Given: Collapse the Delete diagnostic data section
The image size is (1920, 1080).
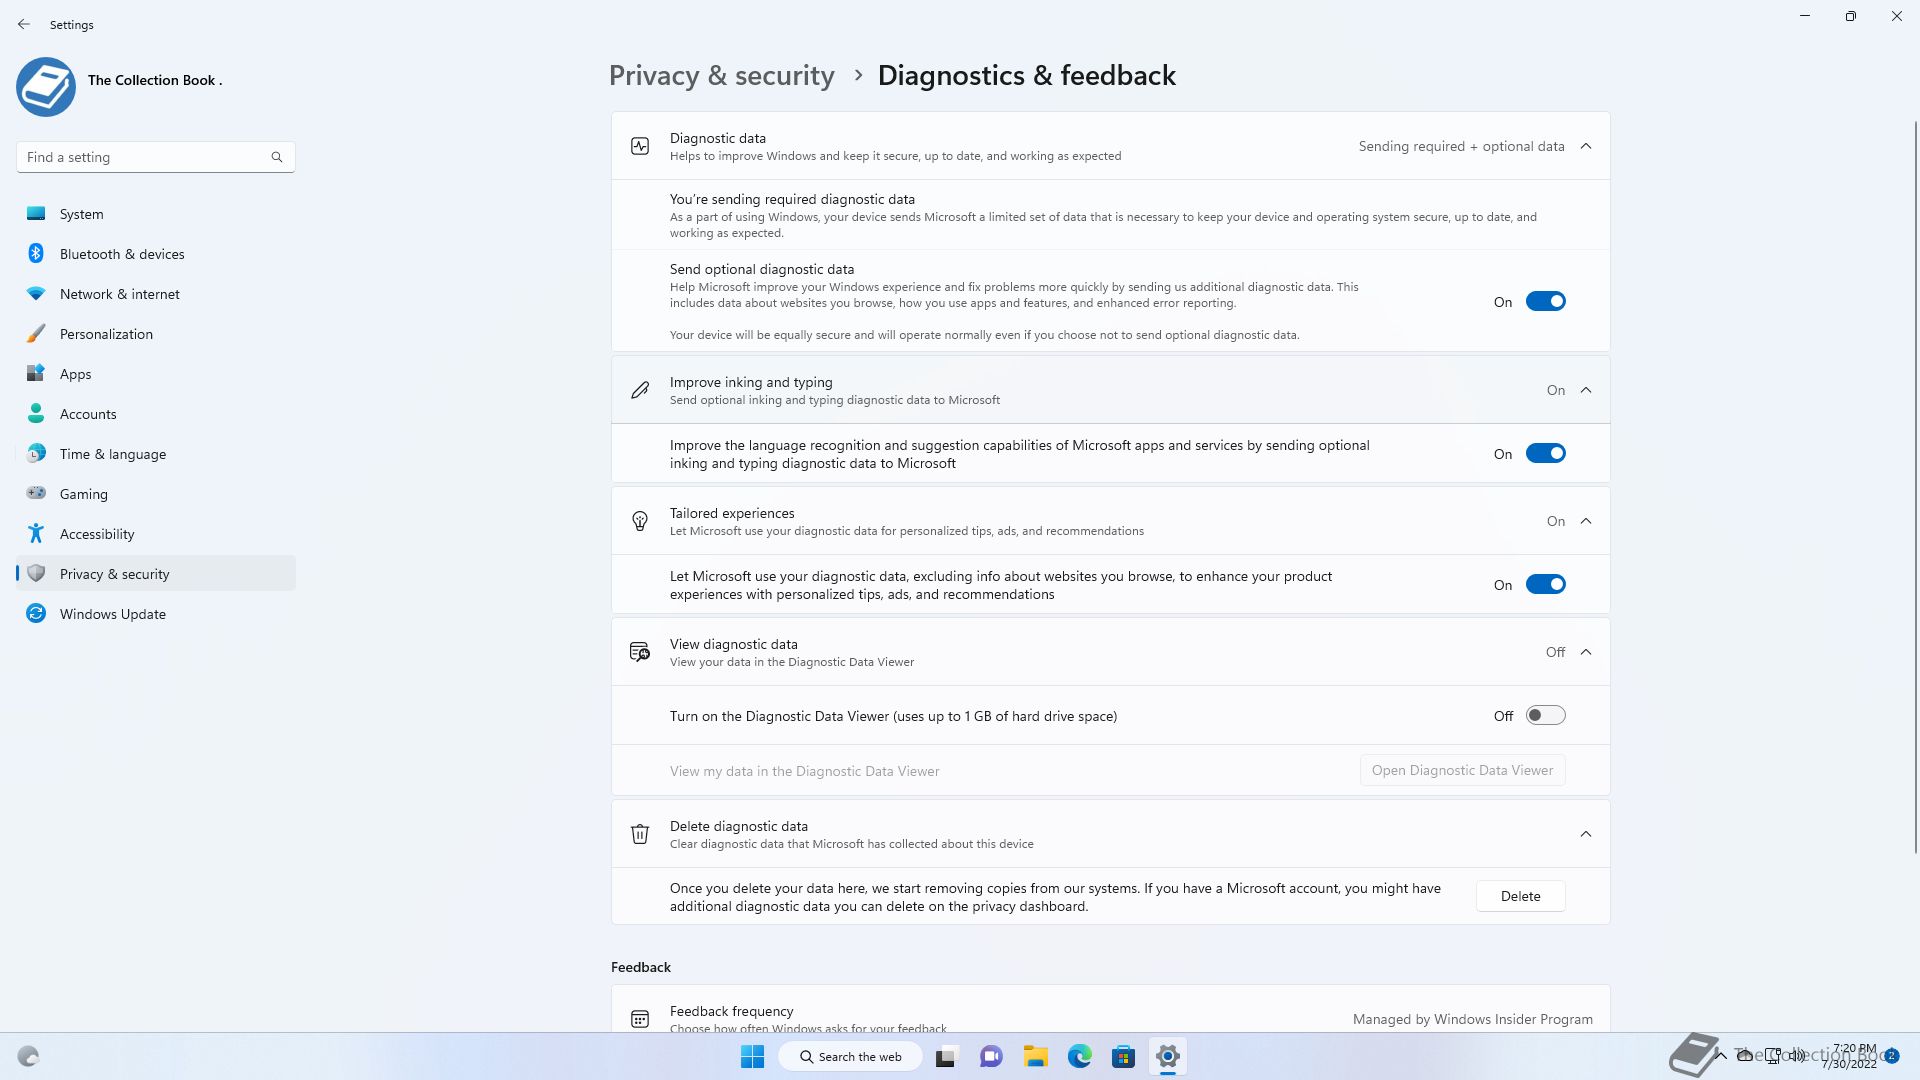Looking at the screenshot, I should (x=1586, y=834).
